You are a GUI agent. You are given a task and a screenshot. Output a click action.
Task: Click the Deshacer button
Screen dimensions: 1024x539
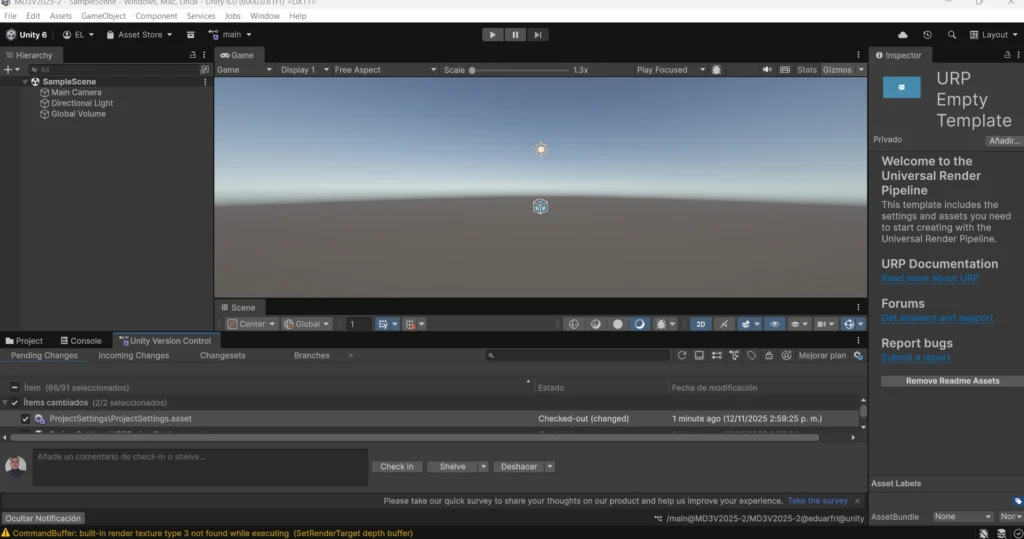coord(519,466)
